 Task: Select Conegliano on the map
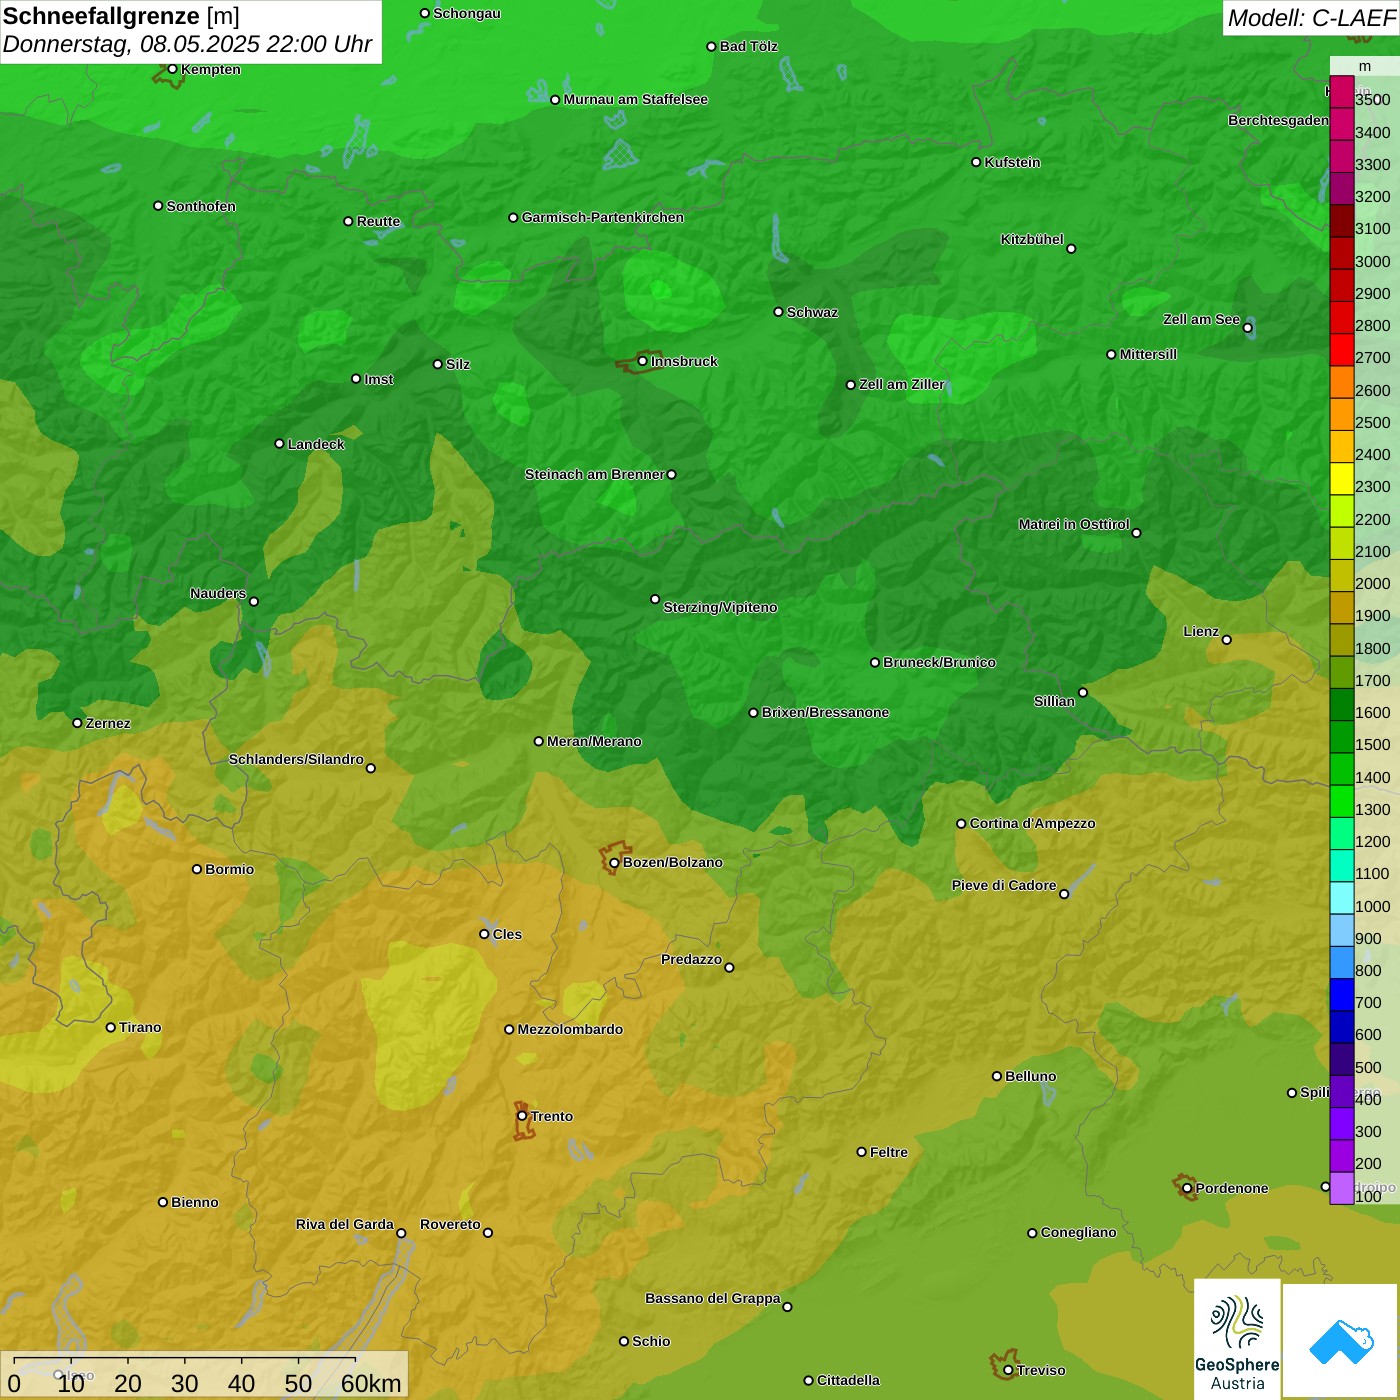(x=1078, y=1232)
